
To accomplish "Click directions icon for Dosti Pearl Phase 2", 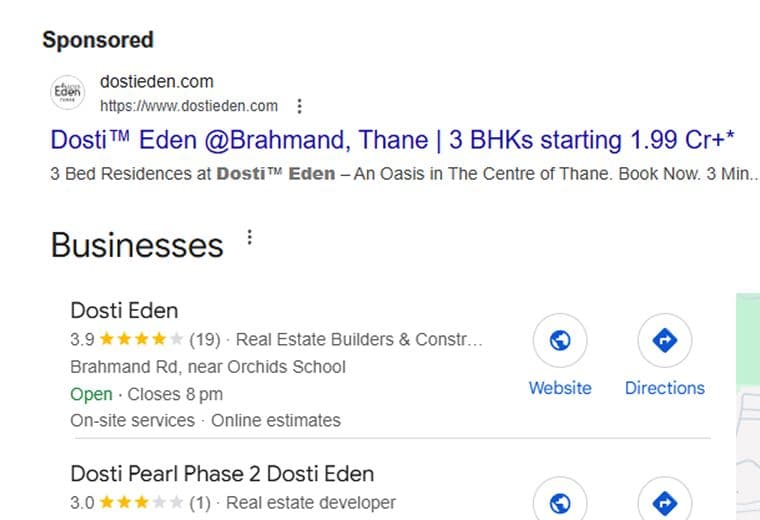I will coord(664,502).
